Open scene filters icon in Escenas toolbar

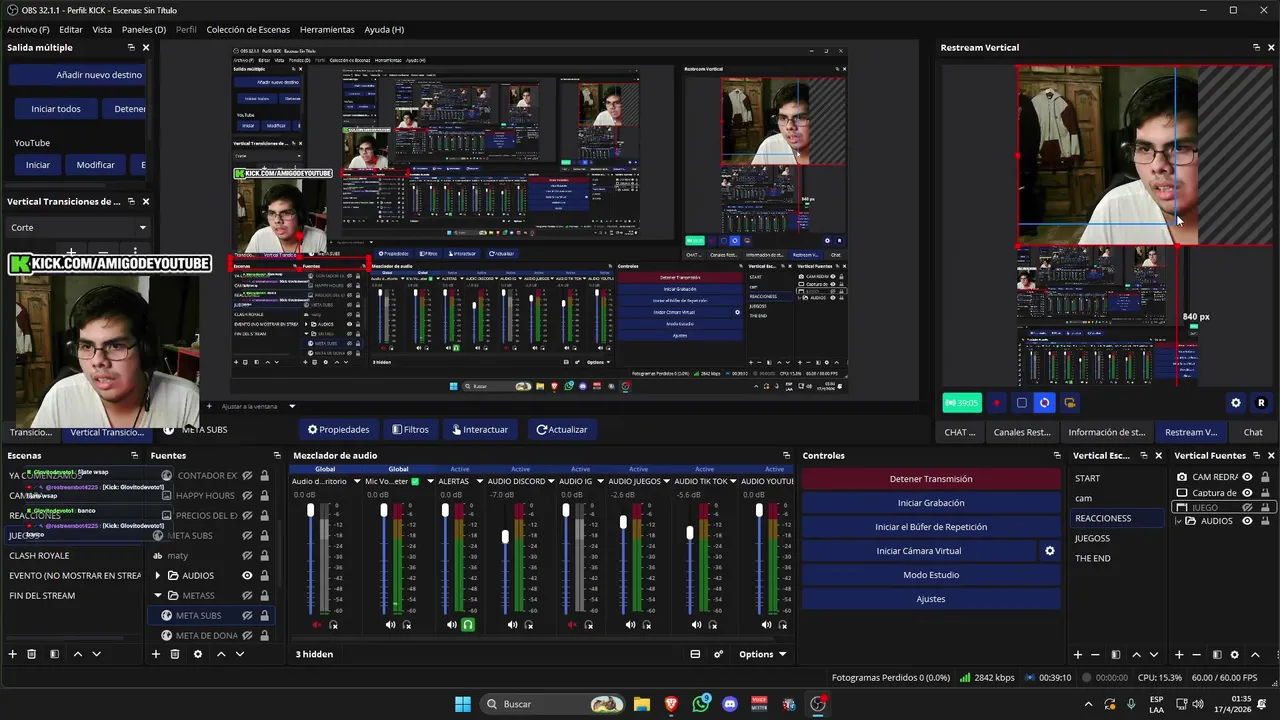pos(54,654)
